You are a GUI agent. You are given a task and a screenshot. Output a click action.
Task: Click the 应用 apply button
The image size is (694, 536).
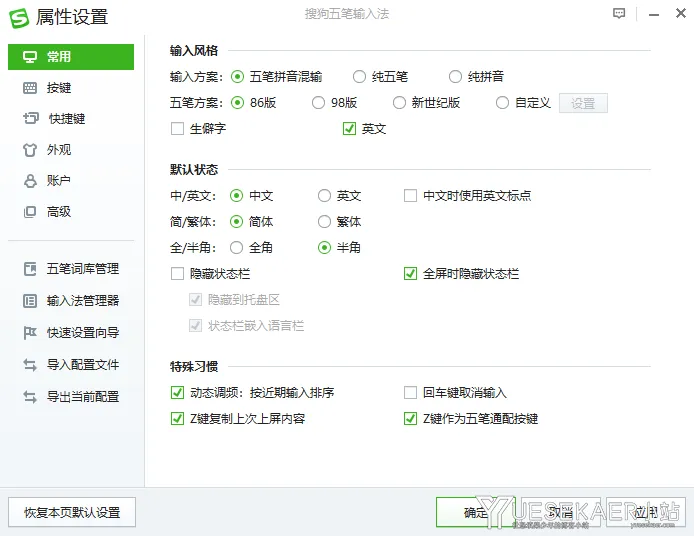[x=646, y=512]
